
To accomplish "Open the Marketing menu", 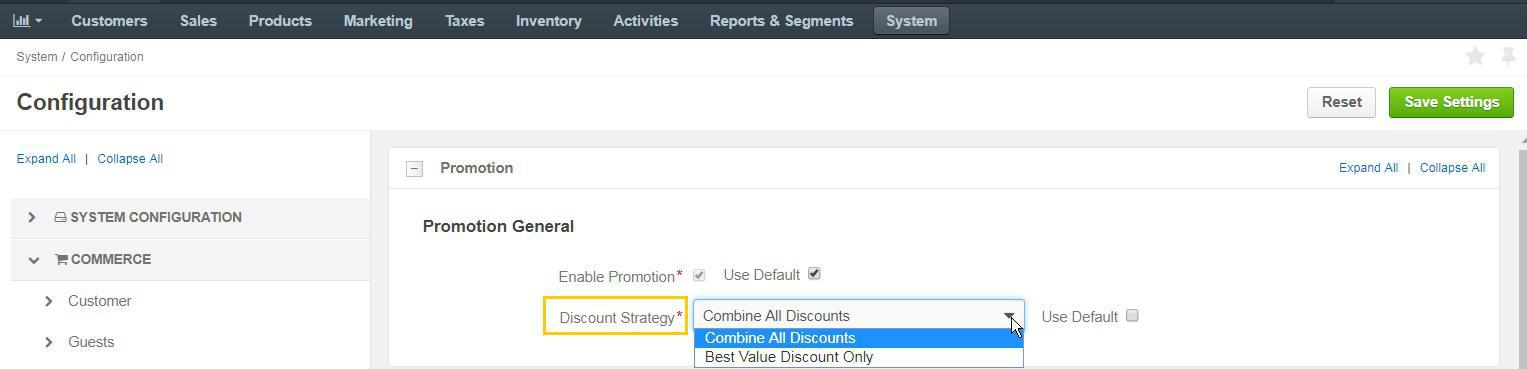I will point(378,20).
